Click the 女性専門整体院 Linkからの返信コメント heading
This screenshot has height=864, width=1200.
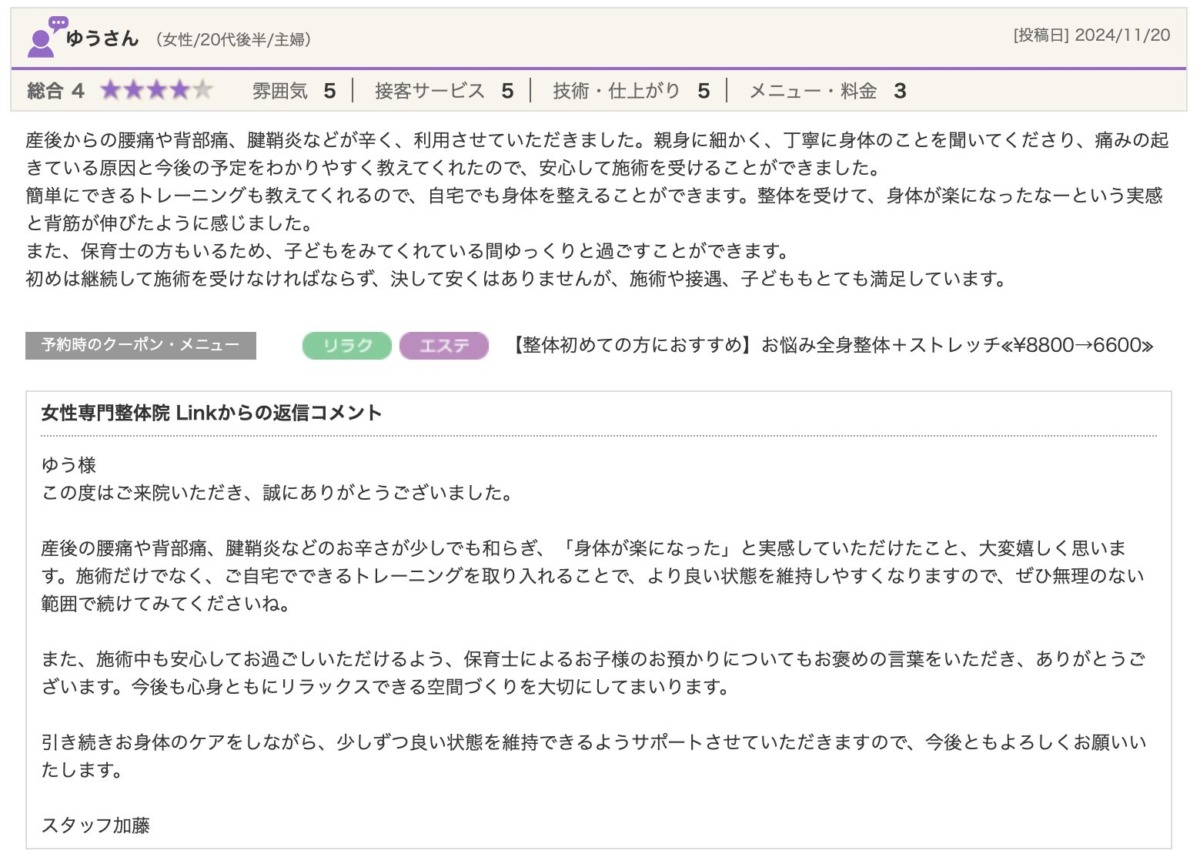pyautogui.click(x=212, y=413)
